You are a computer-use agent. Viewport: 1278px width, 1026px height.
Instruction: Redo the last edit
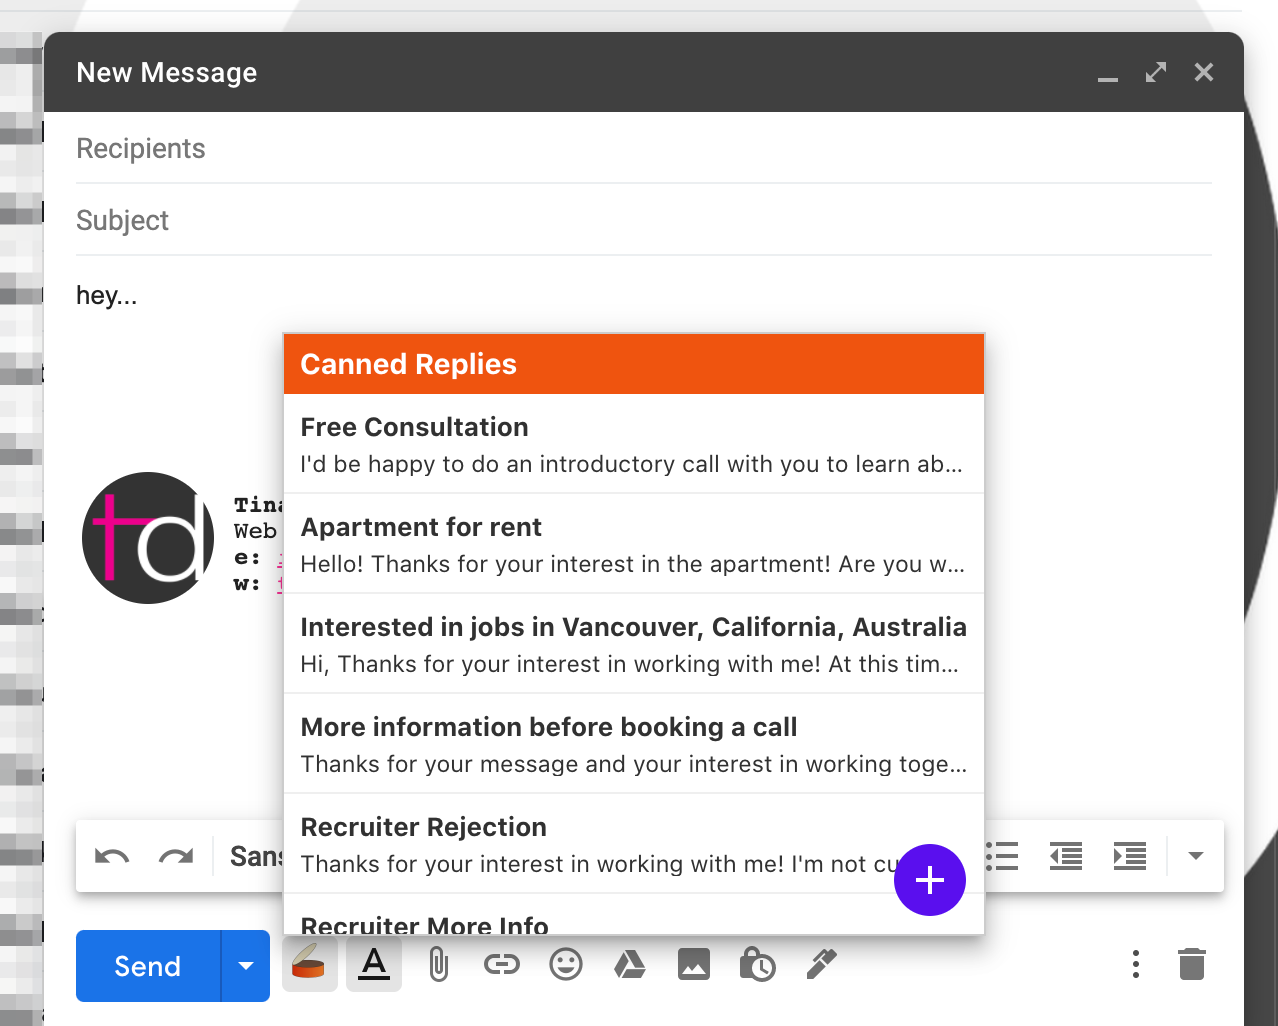point(176,856)
